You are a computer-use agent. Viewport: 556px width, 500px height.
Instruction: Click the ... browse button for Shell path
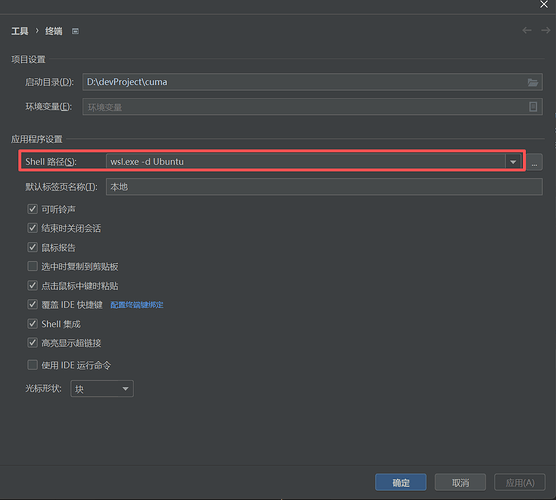coord(534,162)
